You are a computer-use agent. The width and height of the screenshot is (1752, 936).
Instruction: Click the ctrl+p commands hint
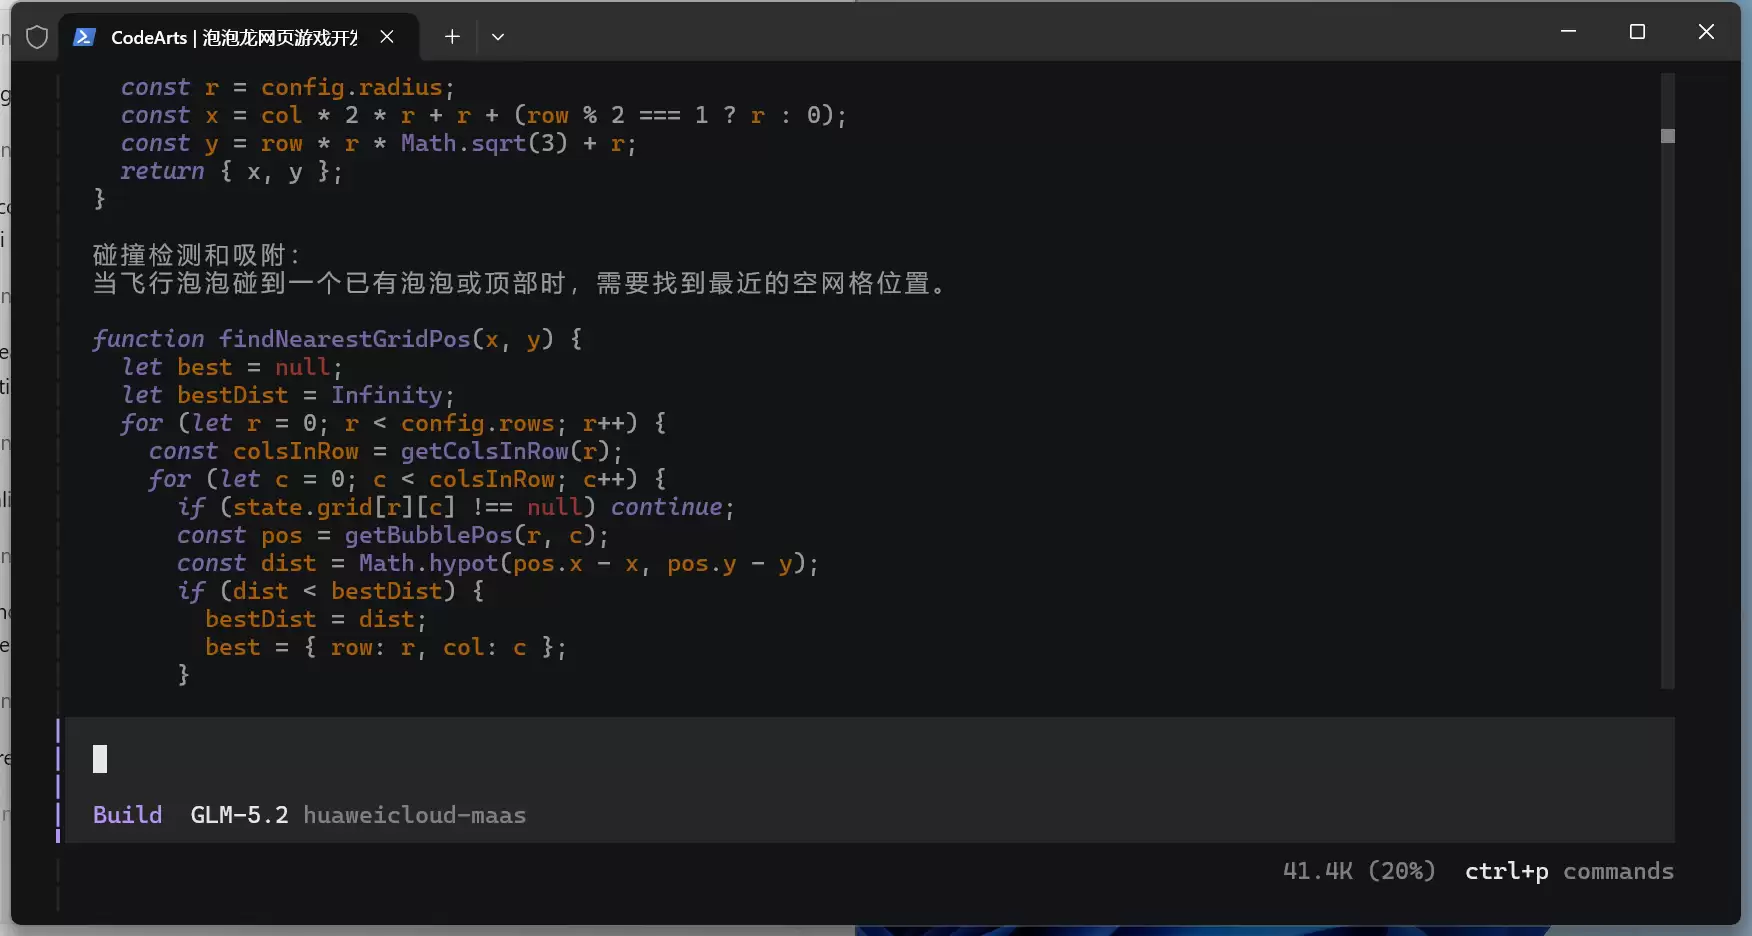point(1569,871)
